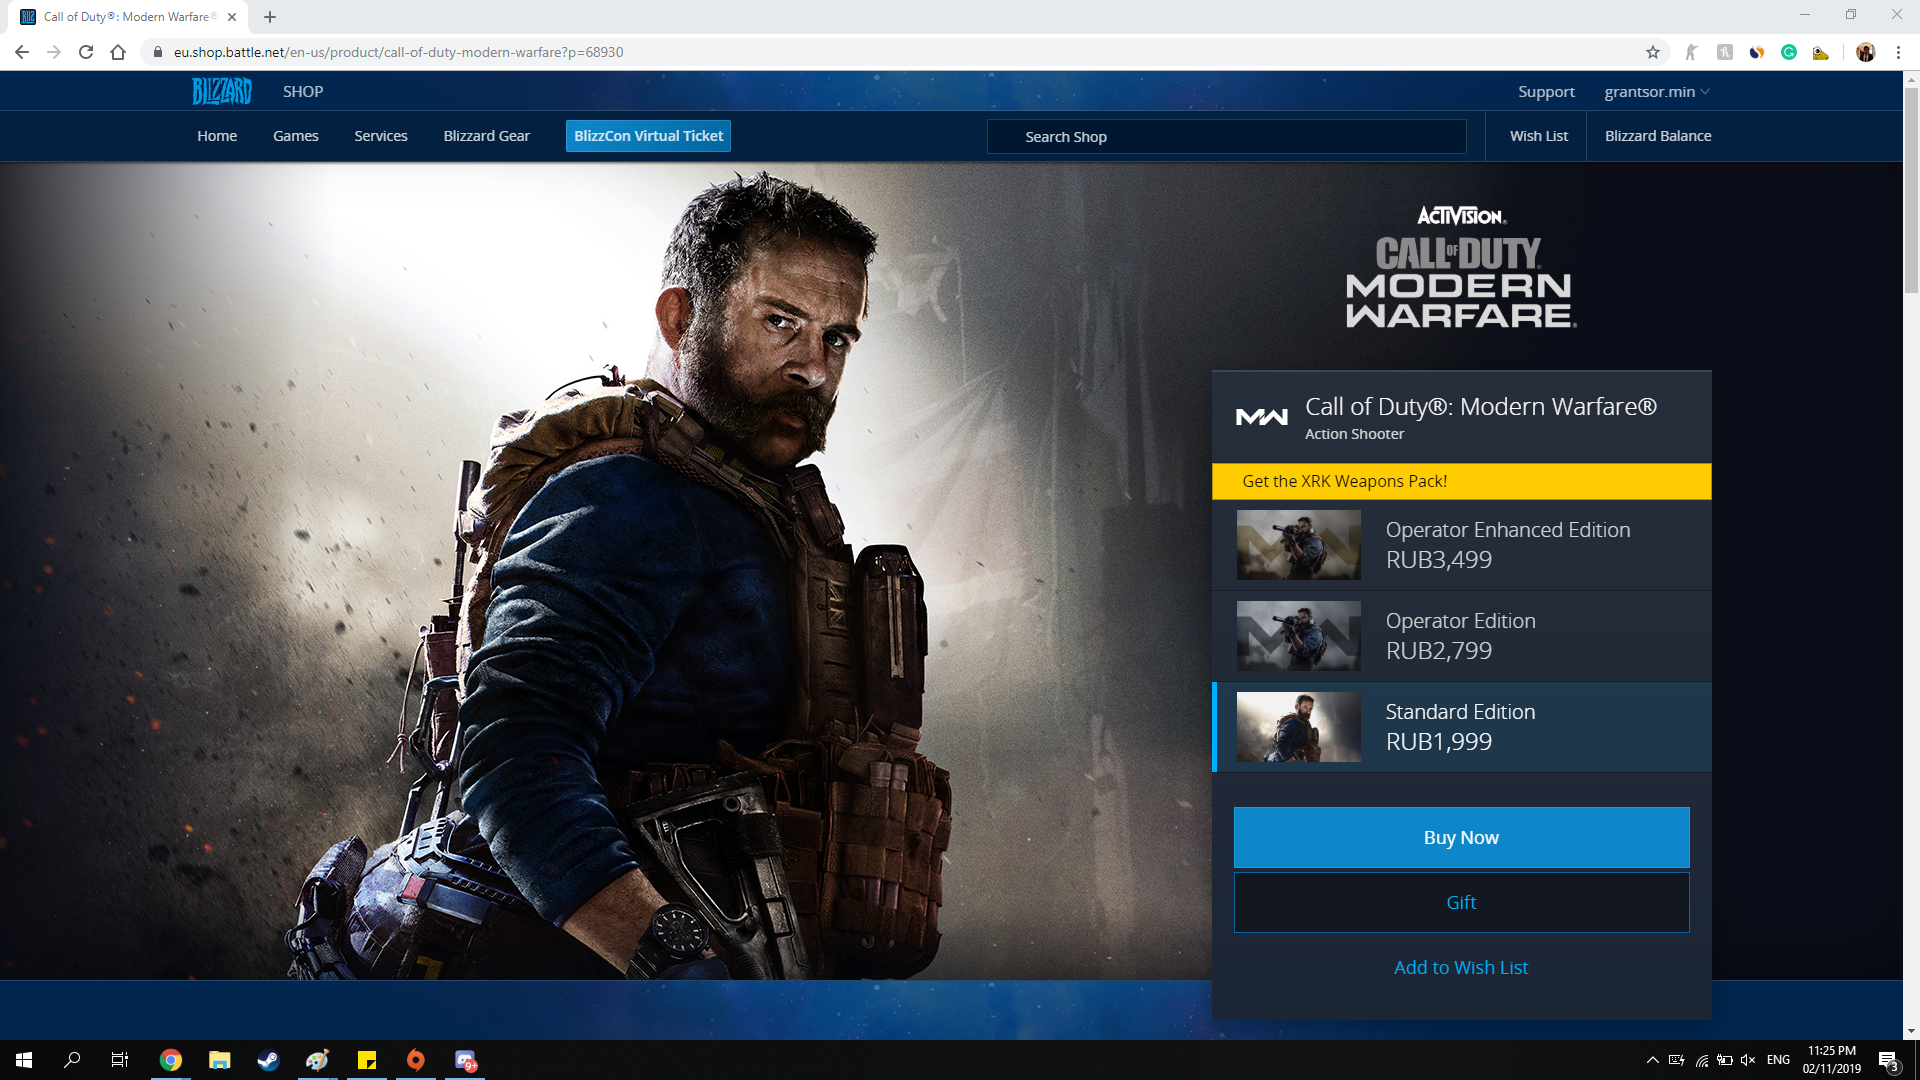Open the Grammarly extension icon
This screenshot has width=1920, height=1080.
[x=1789, y=52]
